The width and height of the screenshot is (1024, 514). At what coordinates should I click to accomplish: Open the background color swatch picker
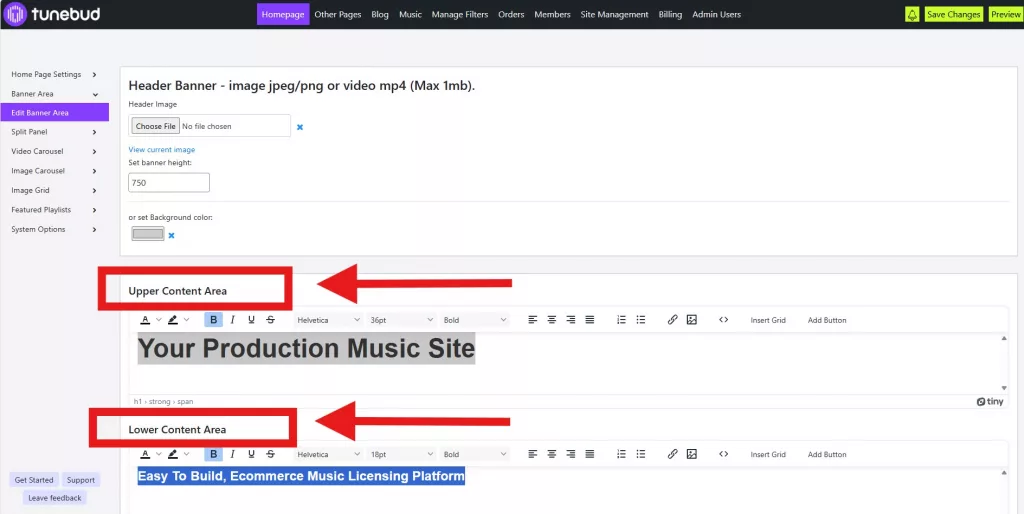tap(148, 234)
